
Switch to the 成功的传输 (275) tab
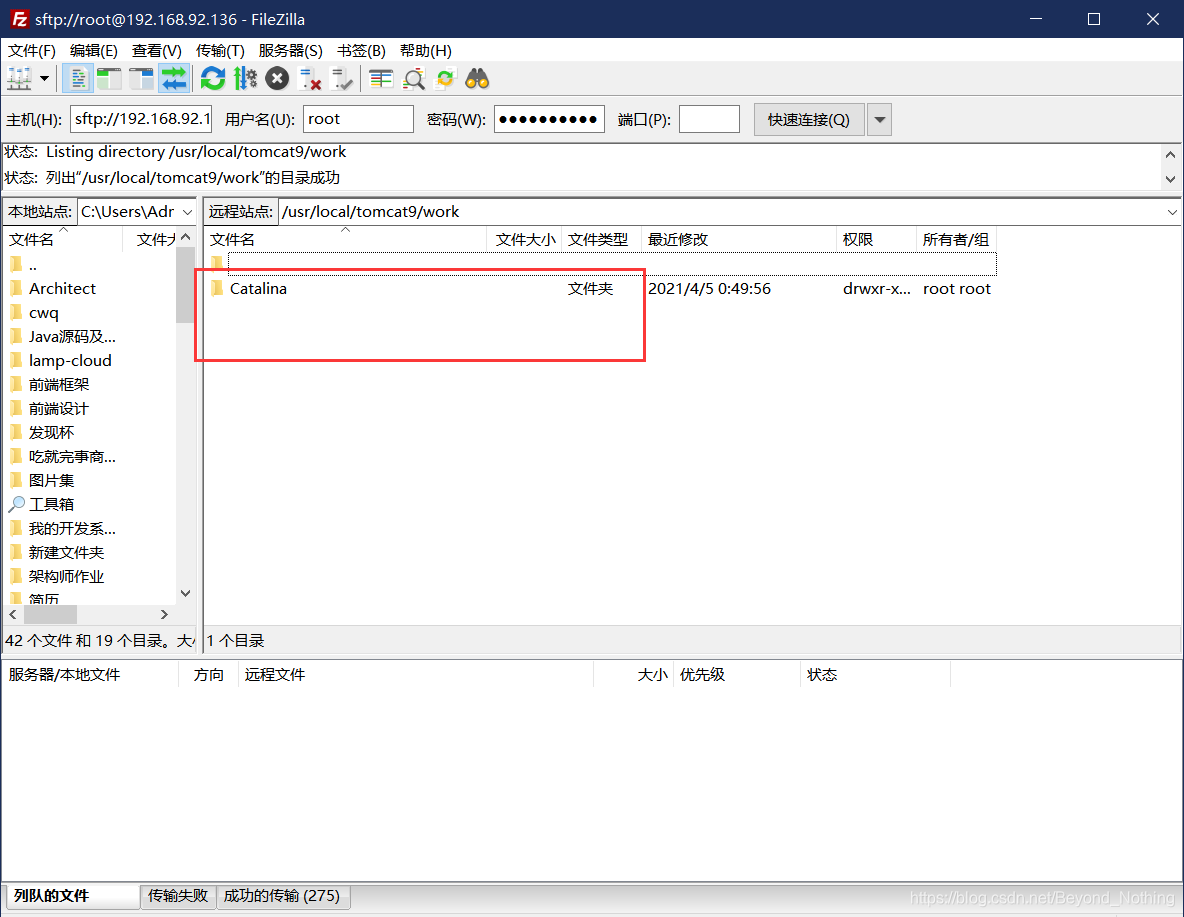tap(282, 896)
